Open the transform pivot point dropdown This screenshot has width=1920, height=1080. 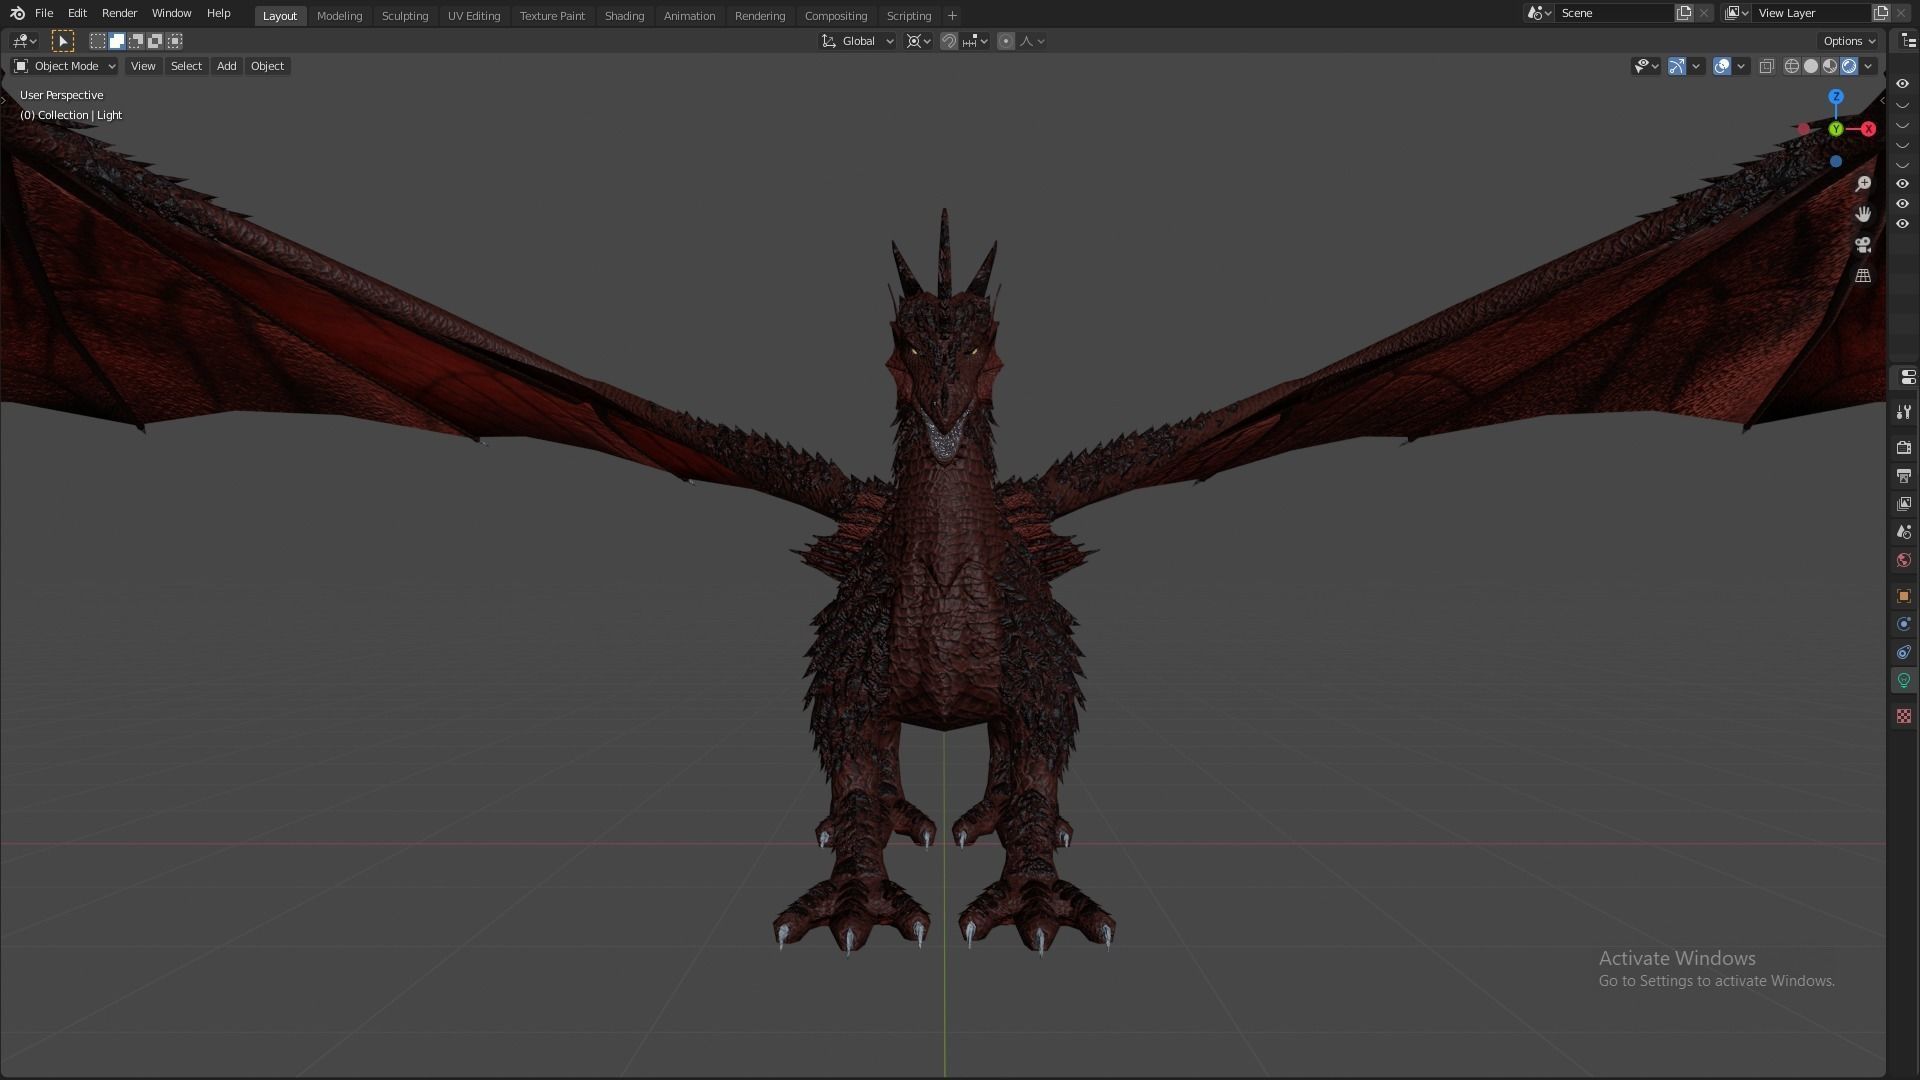918,41
